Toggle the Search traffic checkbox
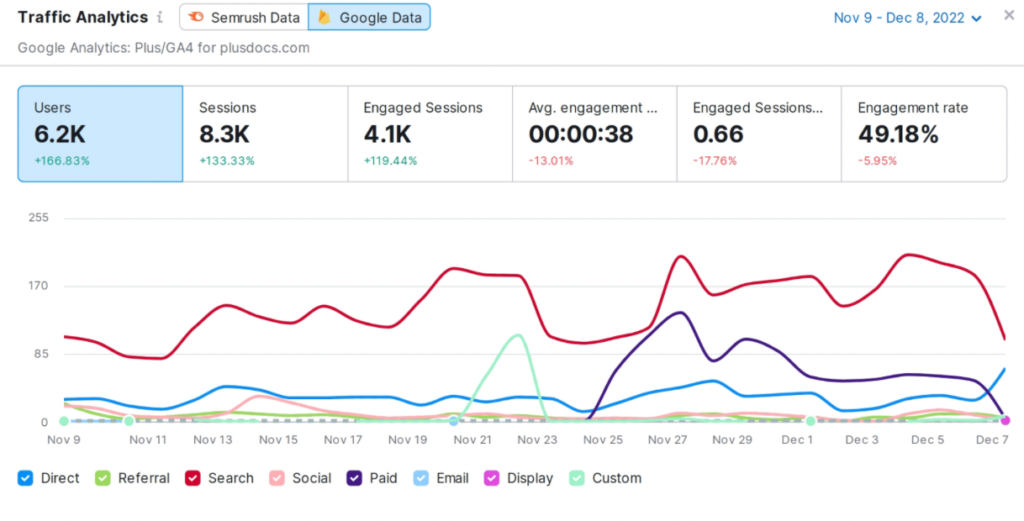 [193, 479]
